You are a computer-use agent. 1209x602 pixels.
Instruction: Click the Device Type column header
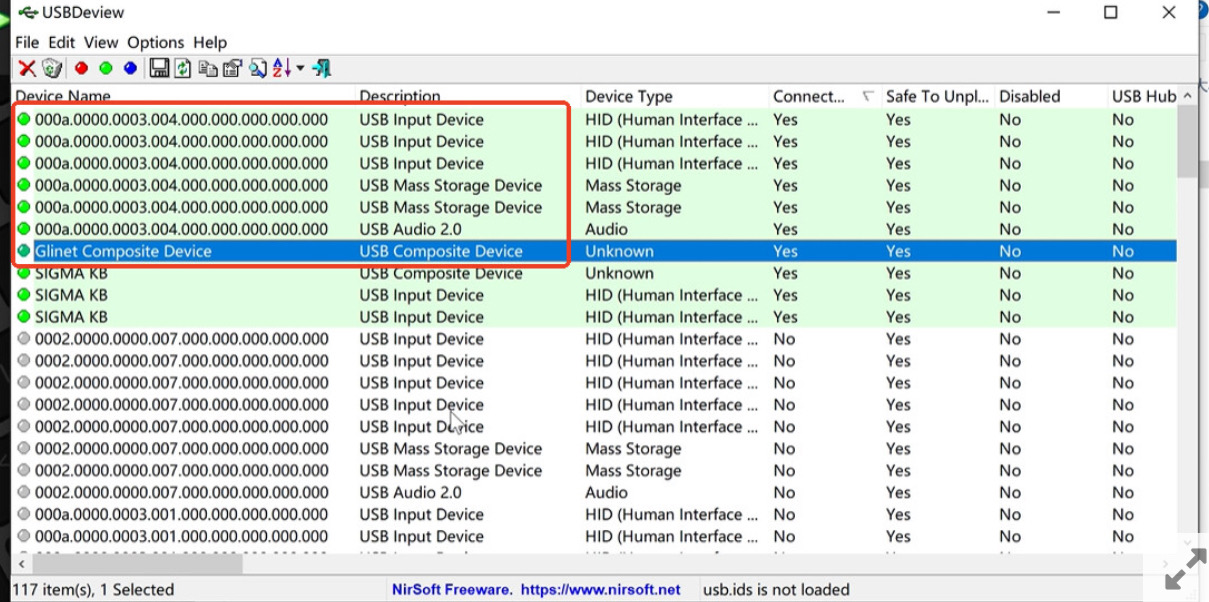click(x=629, y=96)
